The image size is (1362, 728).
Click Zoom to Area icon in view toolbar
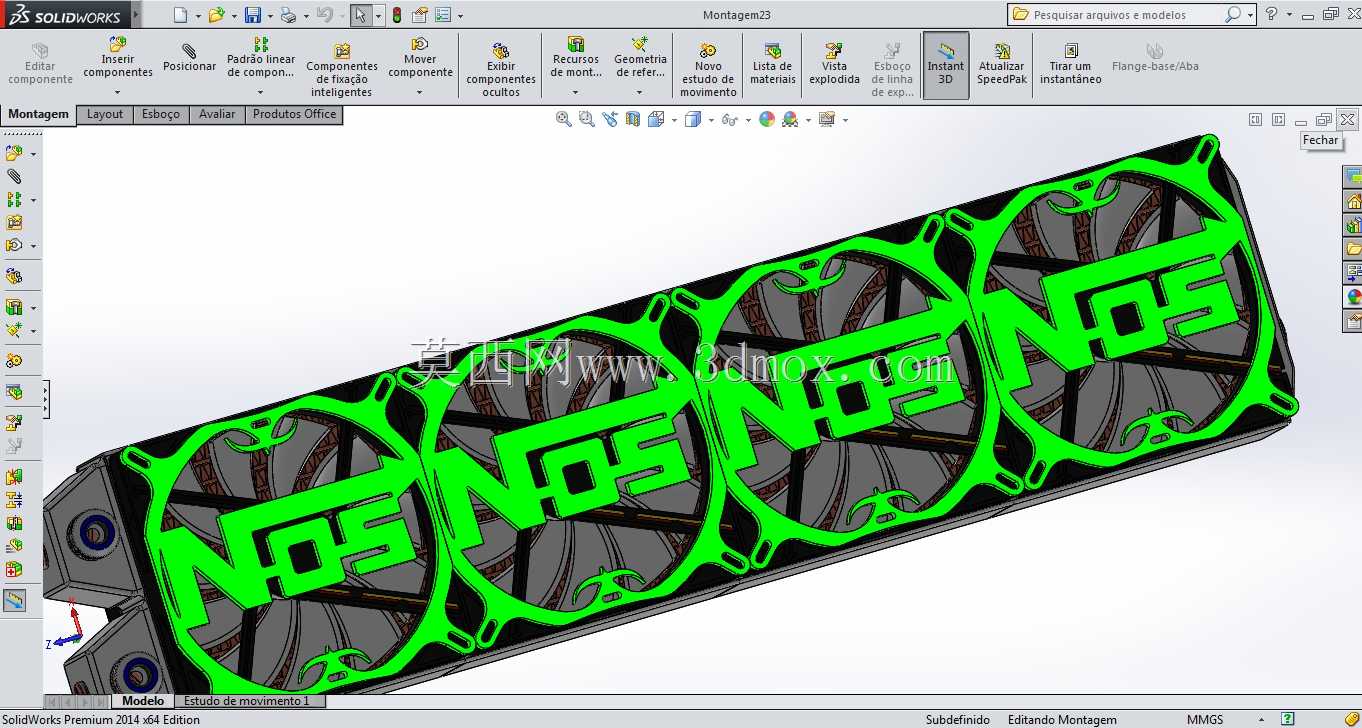click(587, 120)
